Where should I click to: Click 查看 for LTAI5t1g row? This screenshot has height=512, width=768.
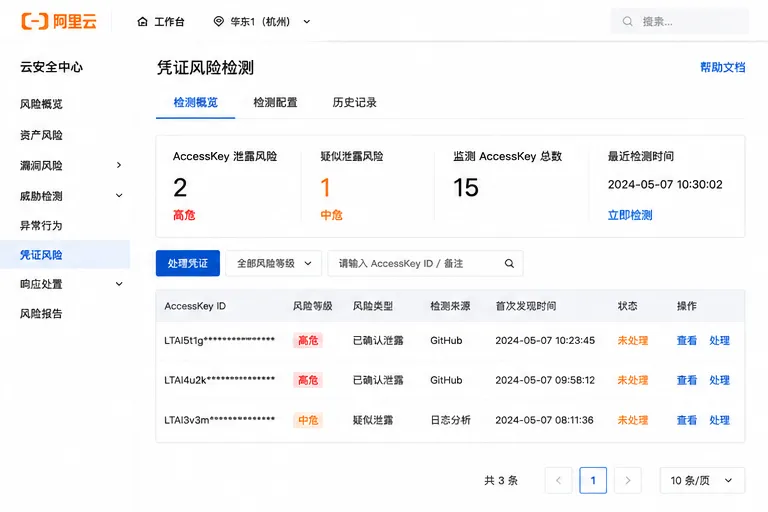pos(687,341)
